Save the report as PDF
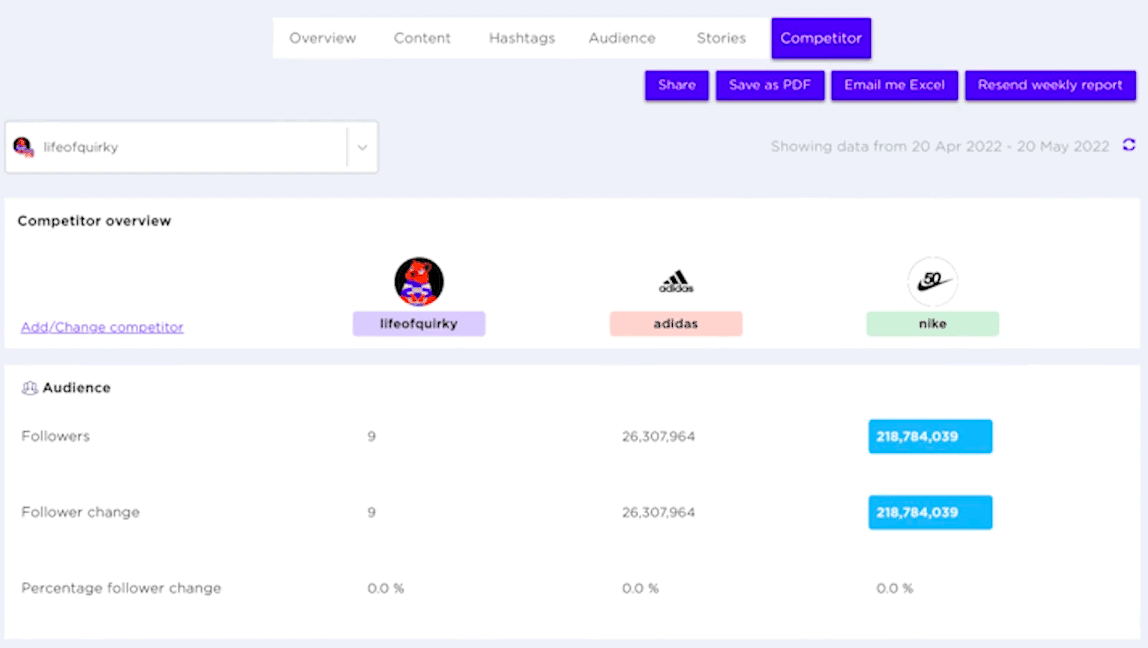1148x648 pixels. tap(770, 85)
